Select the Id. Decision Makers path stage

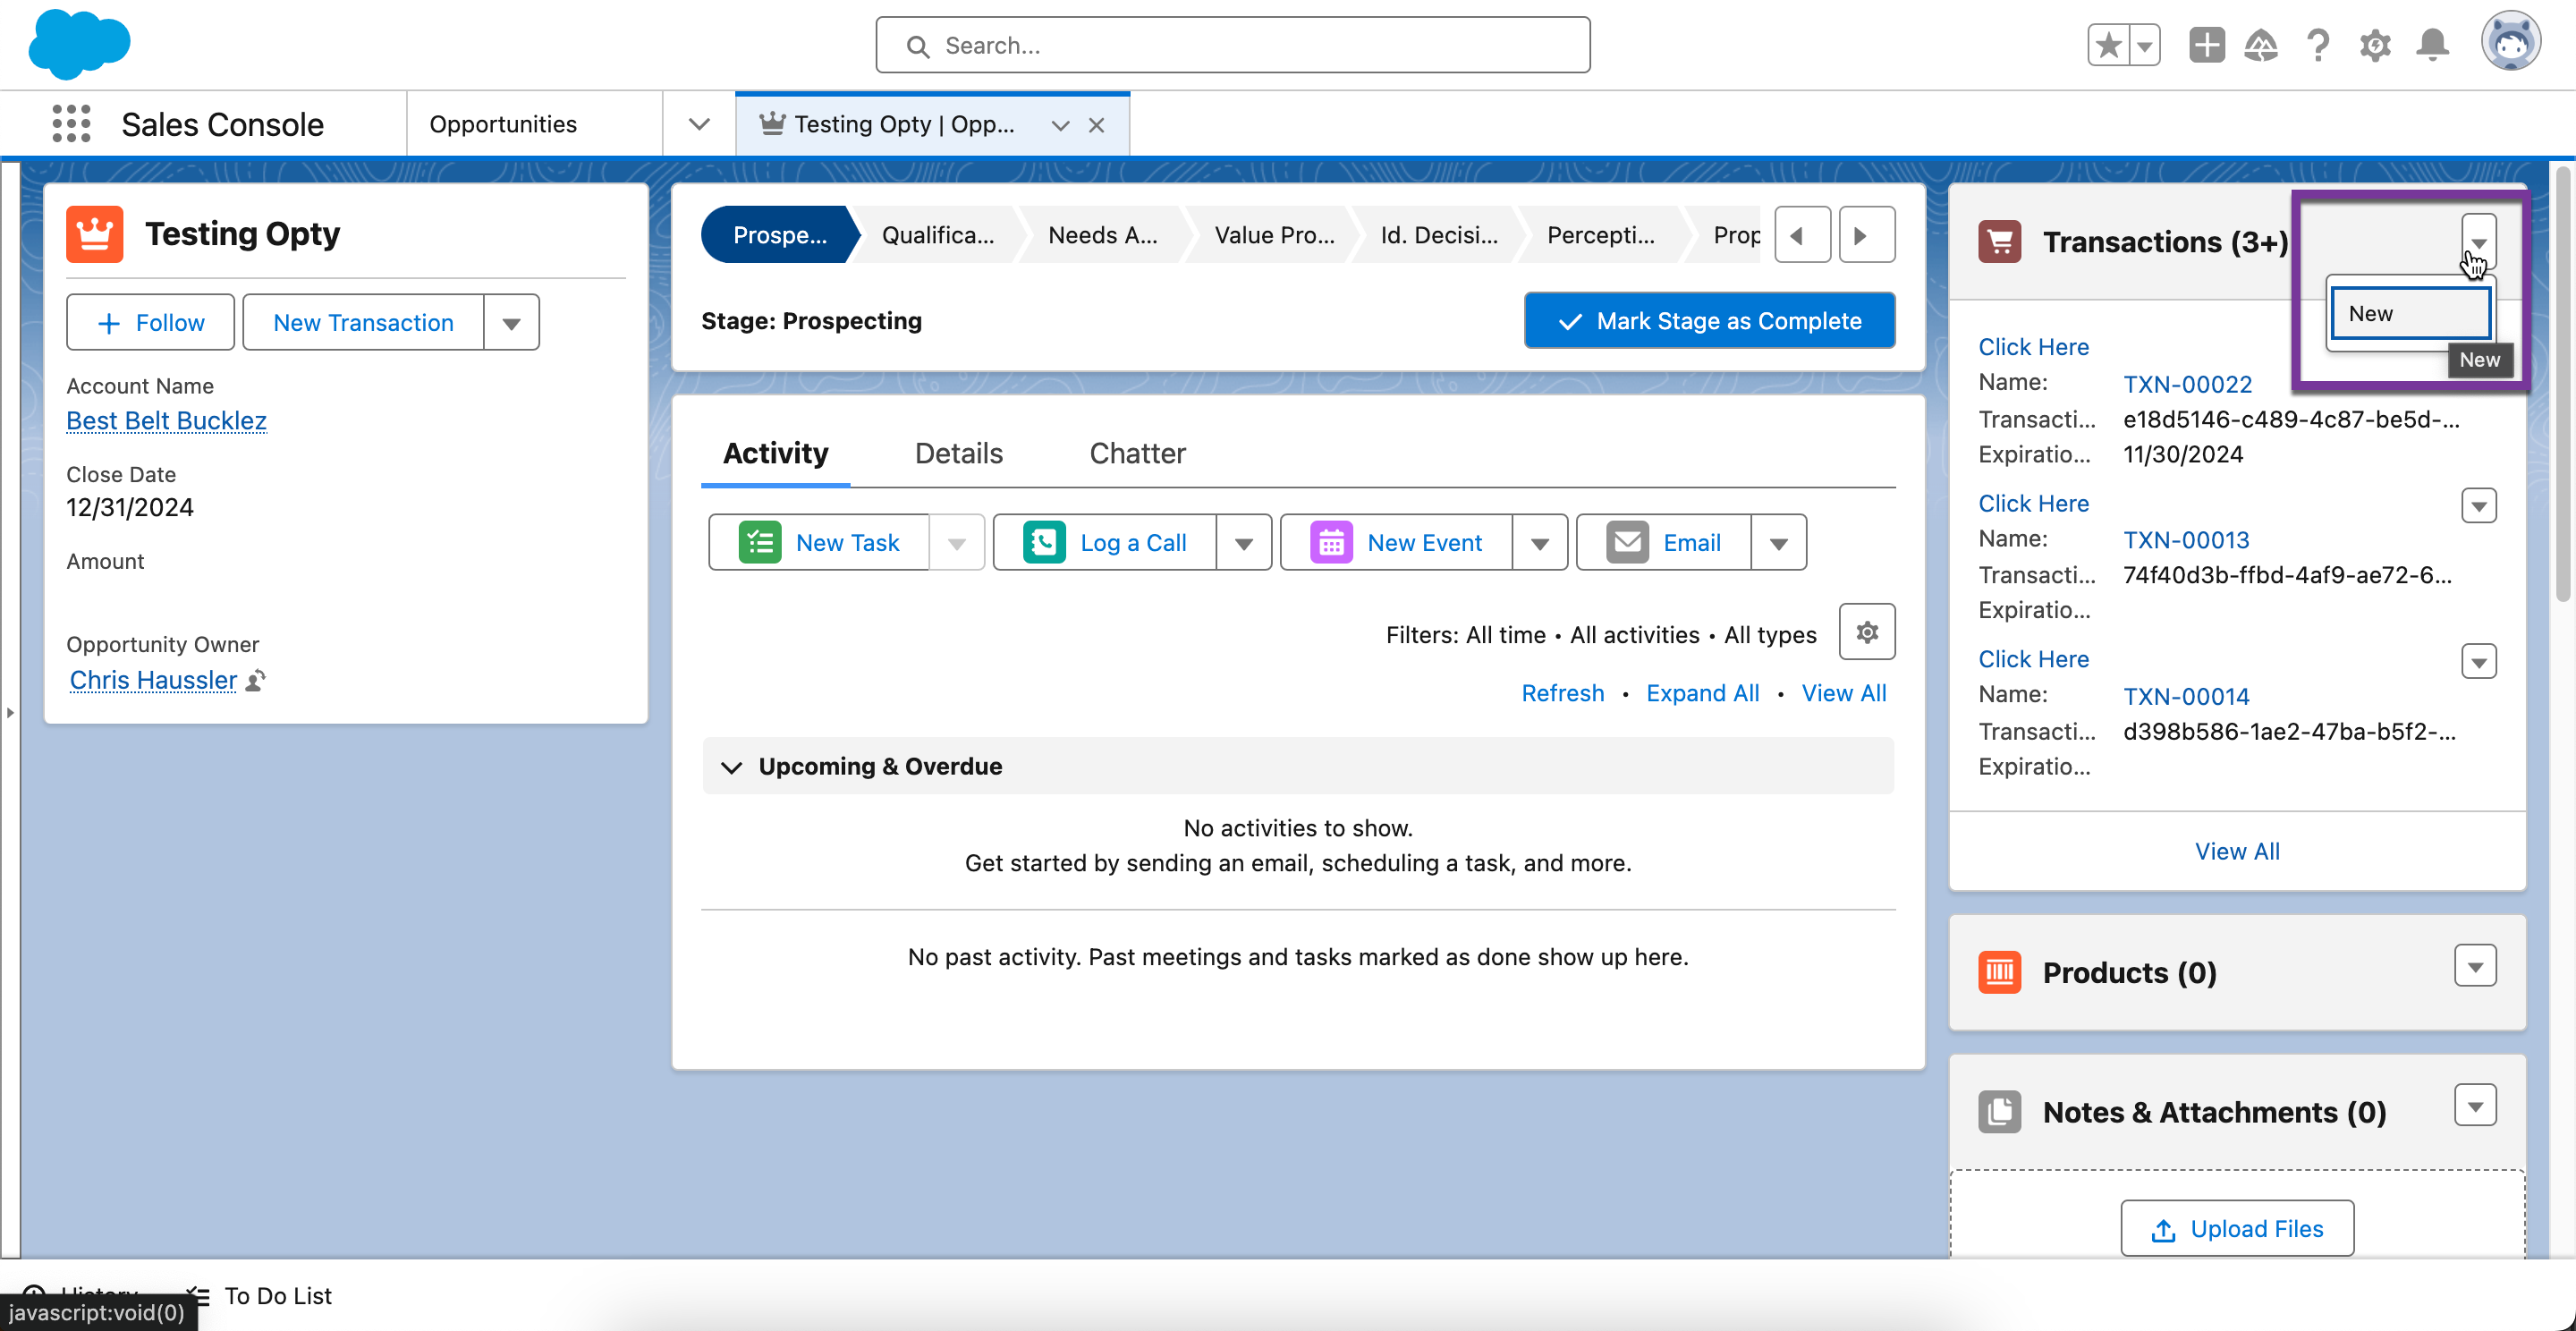[1439, 235]
